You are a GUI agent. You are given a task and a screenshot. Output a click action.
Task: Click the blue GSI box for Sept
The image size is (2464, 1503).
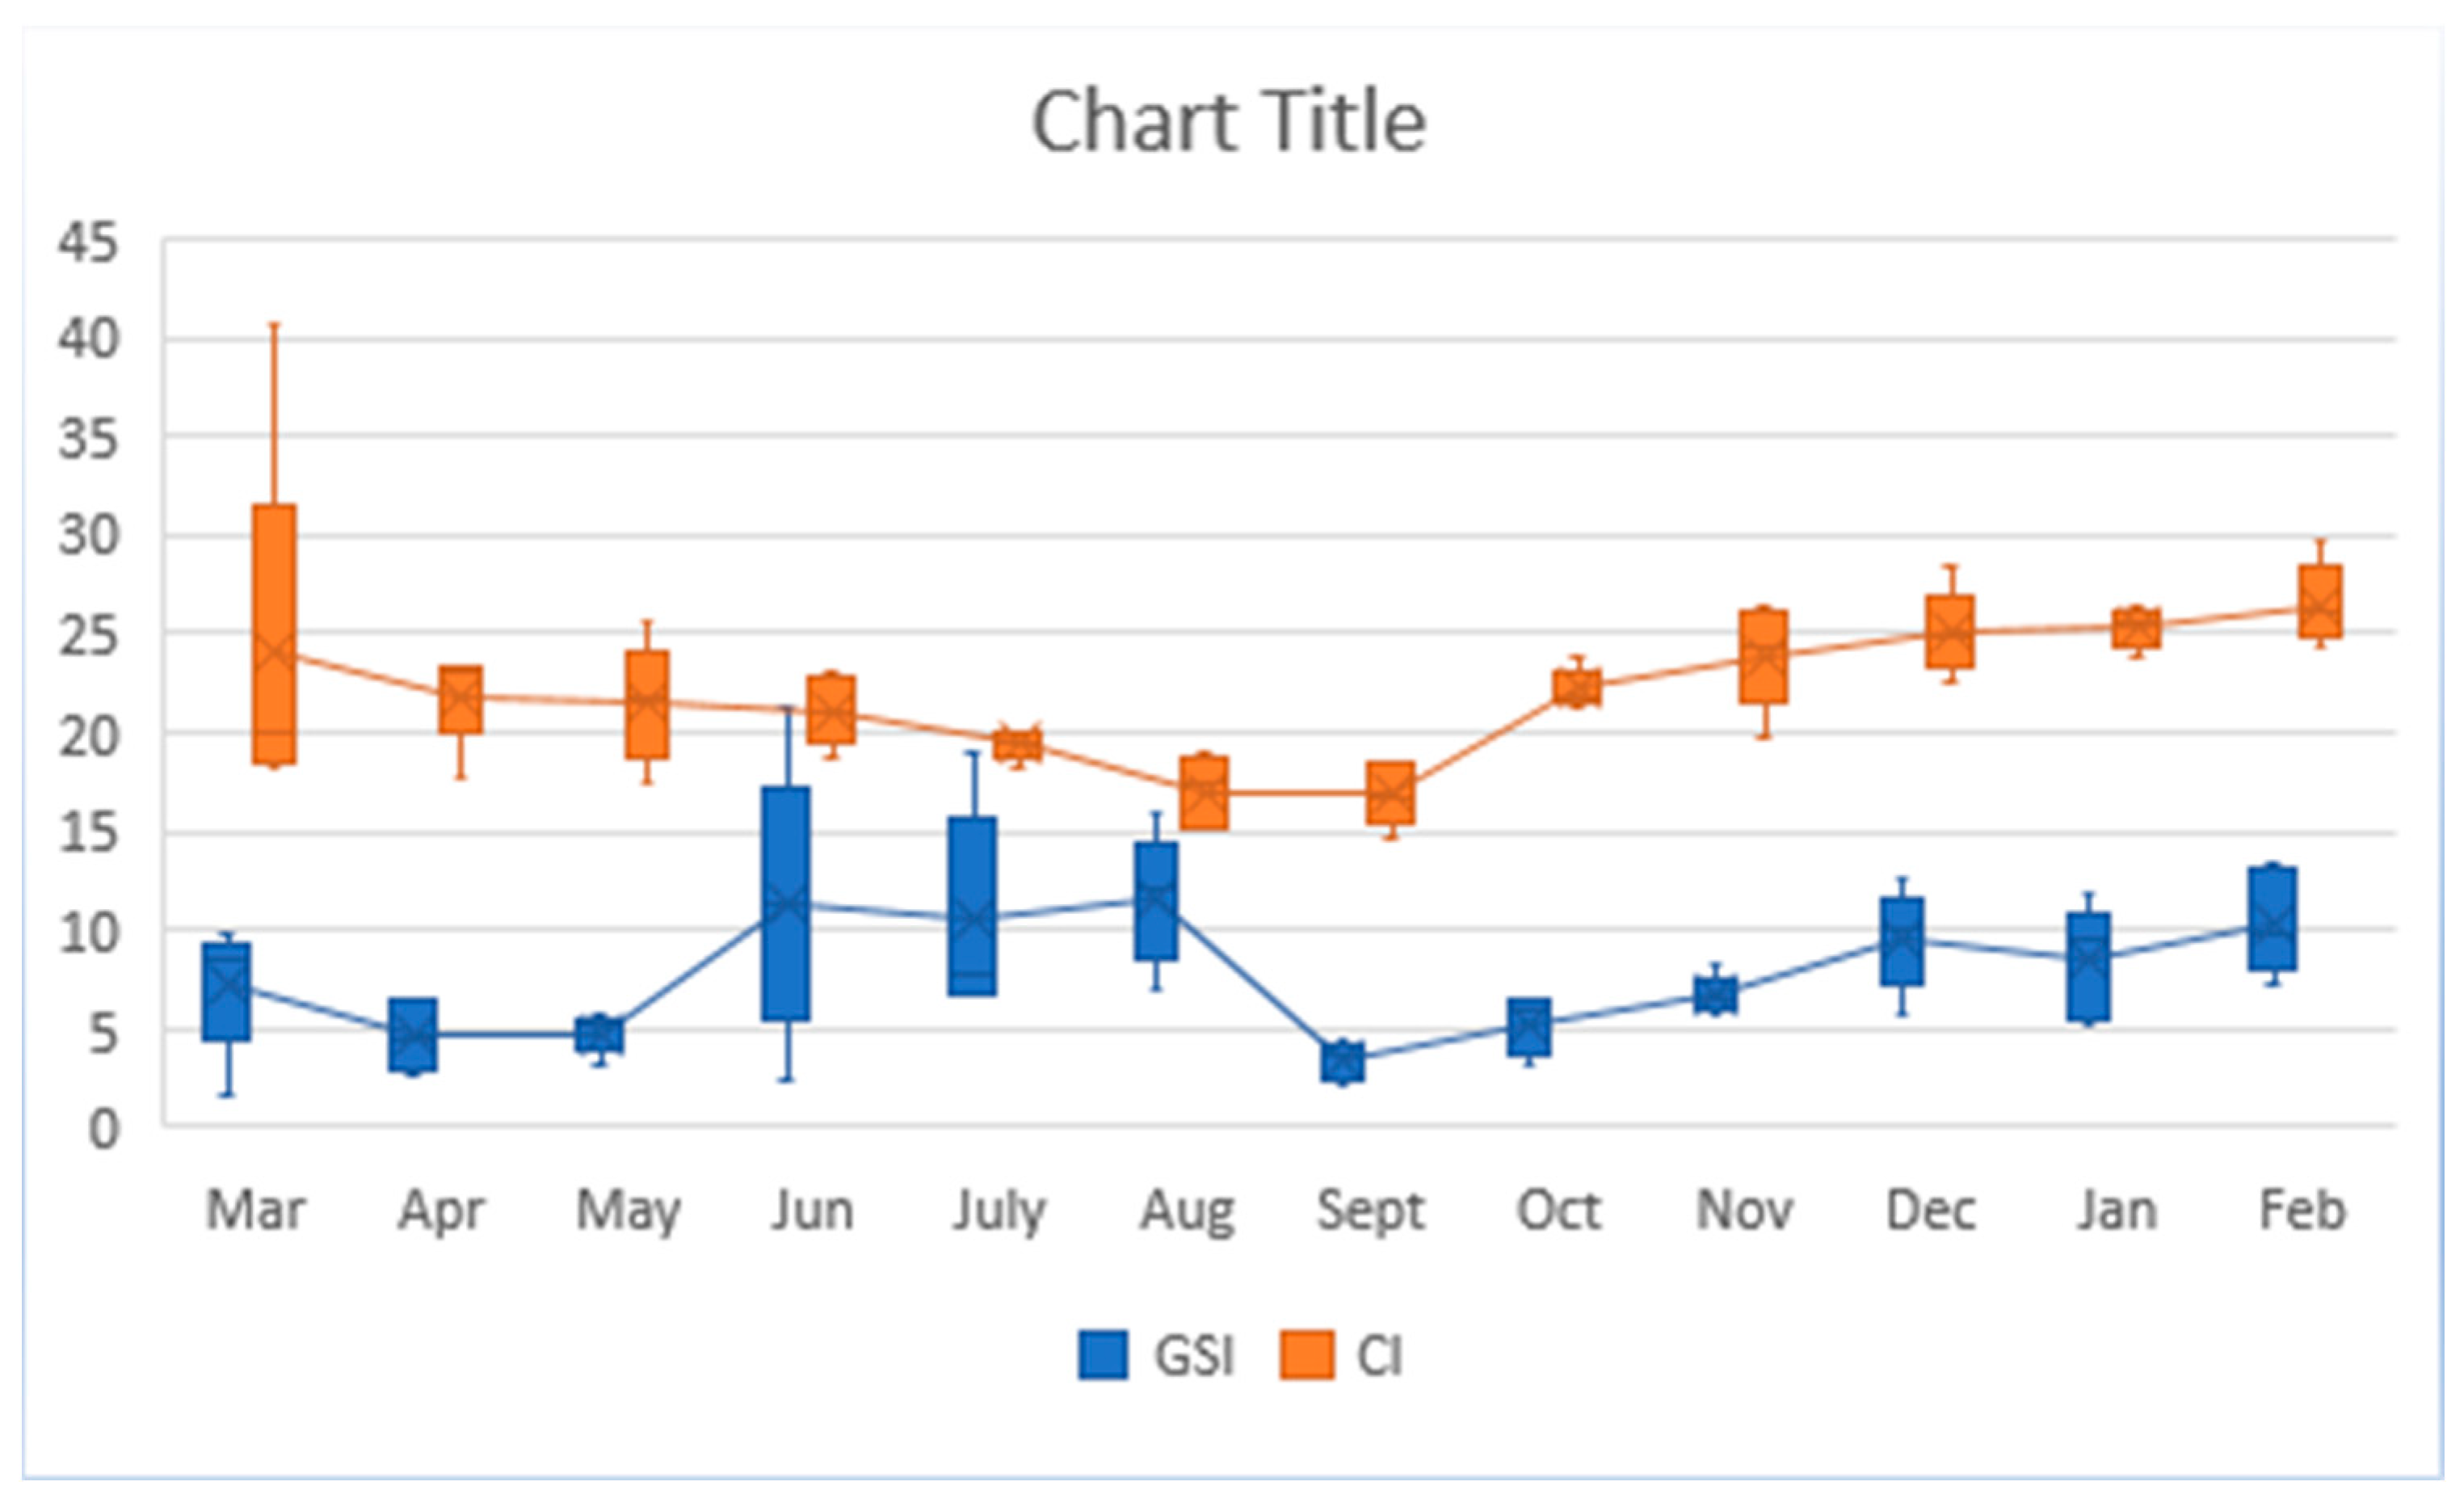(x=1342, y=1061)
